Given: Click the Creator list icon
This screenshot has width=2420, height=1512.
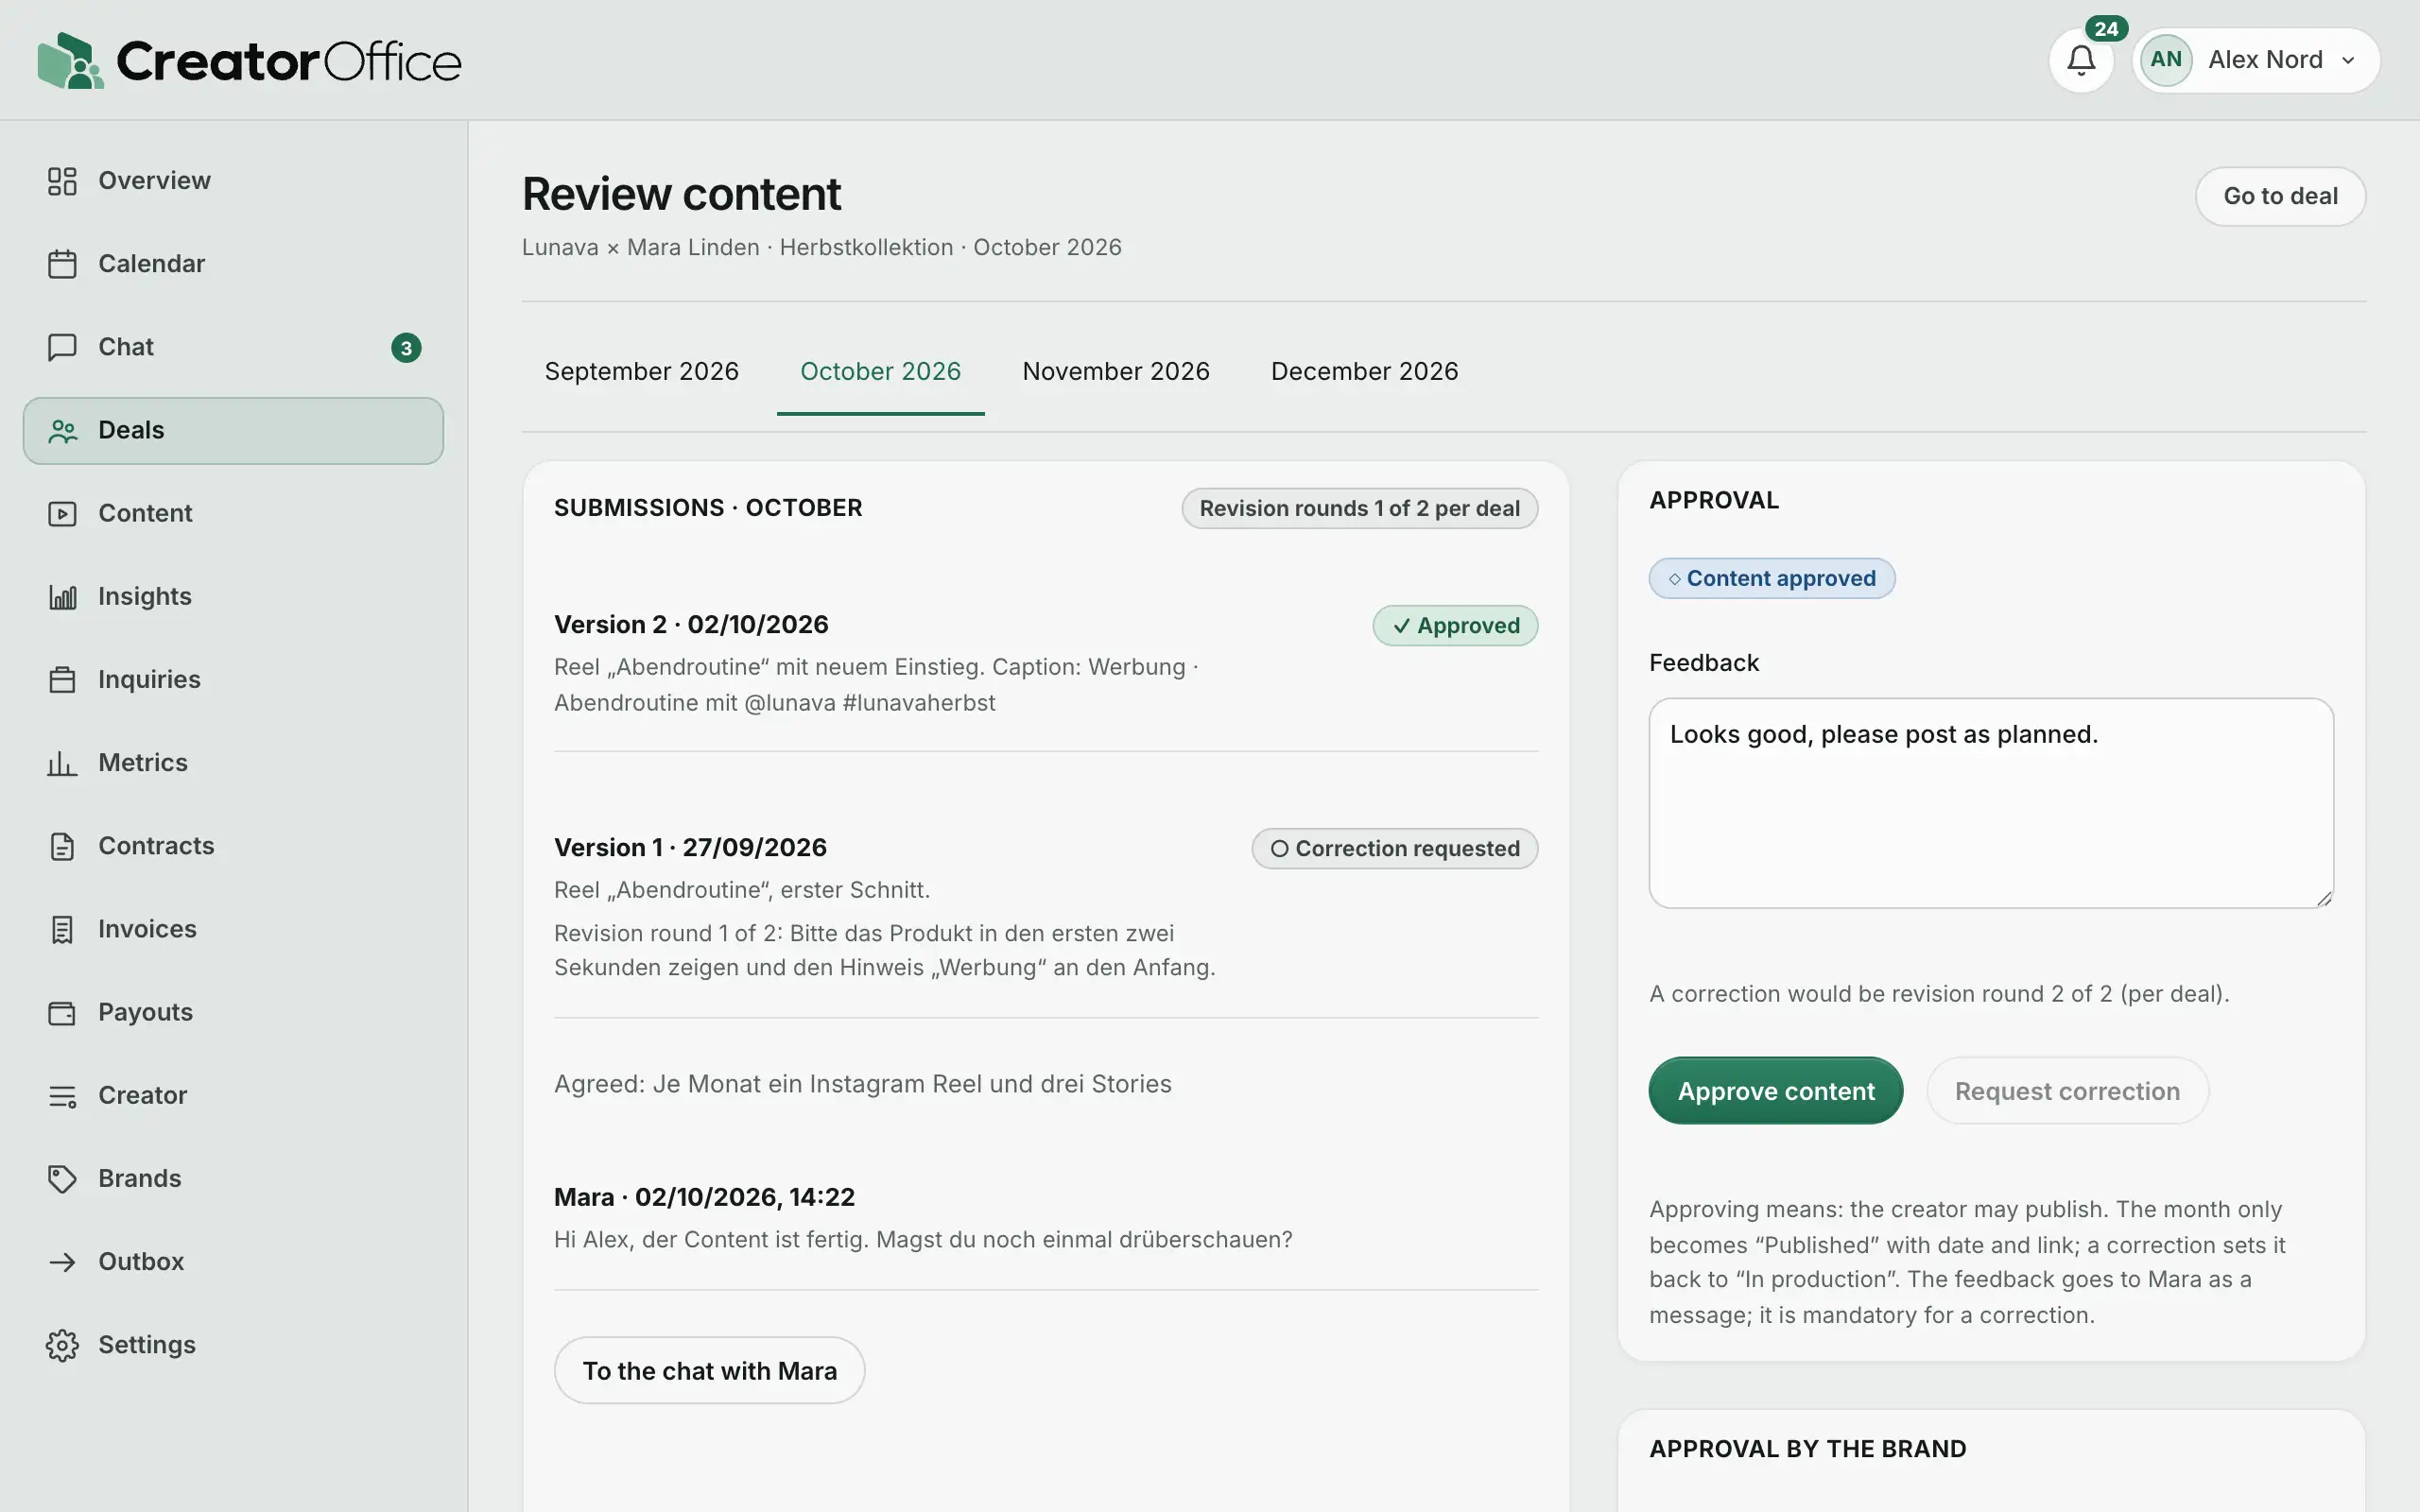Looking at the screenshot, I should pos(62,1096).
